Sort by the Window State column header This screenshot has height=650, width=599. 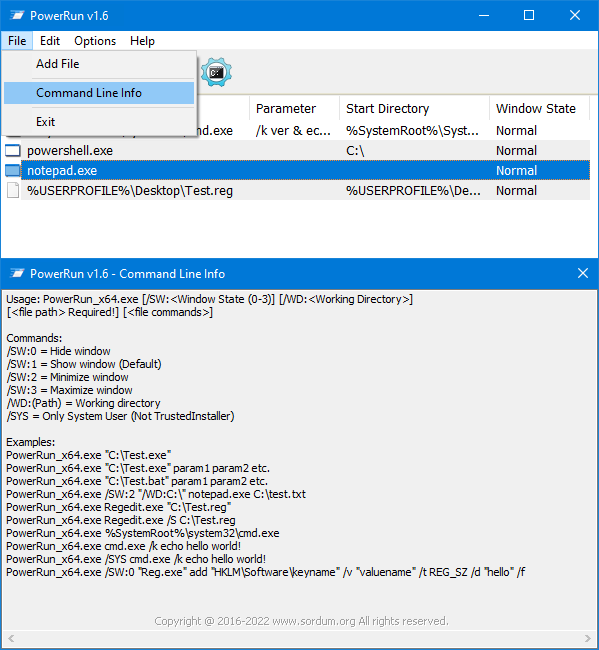(x=540, y=109)
